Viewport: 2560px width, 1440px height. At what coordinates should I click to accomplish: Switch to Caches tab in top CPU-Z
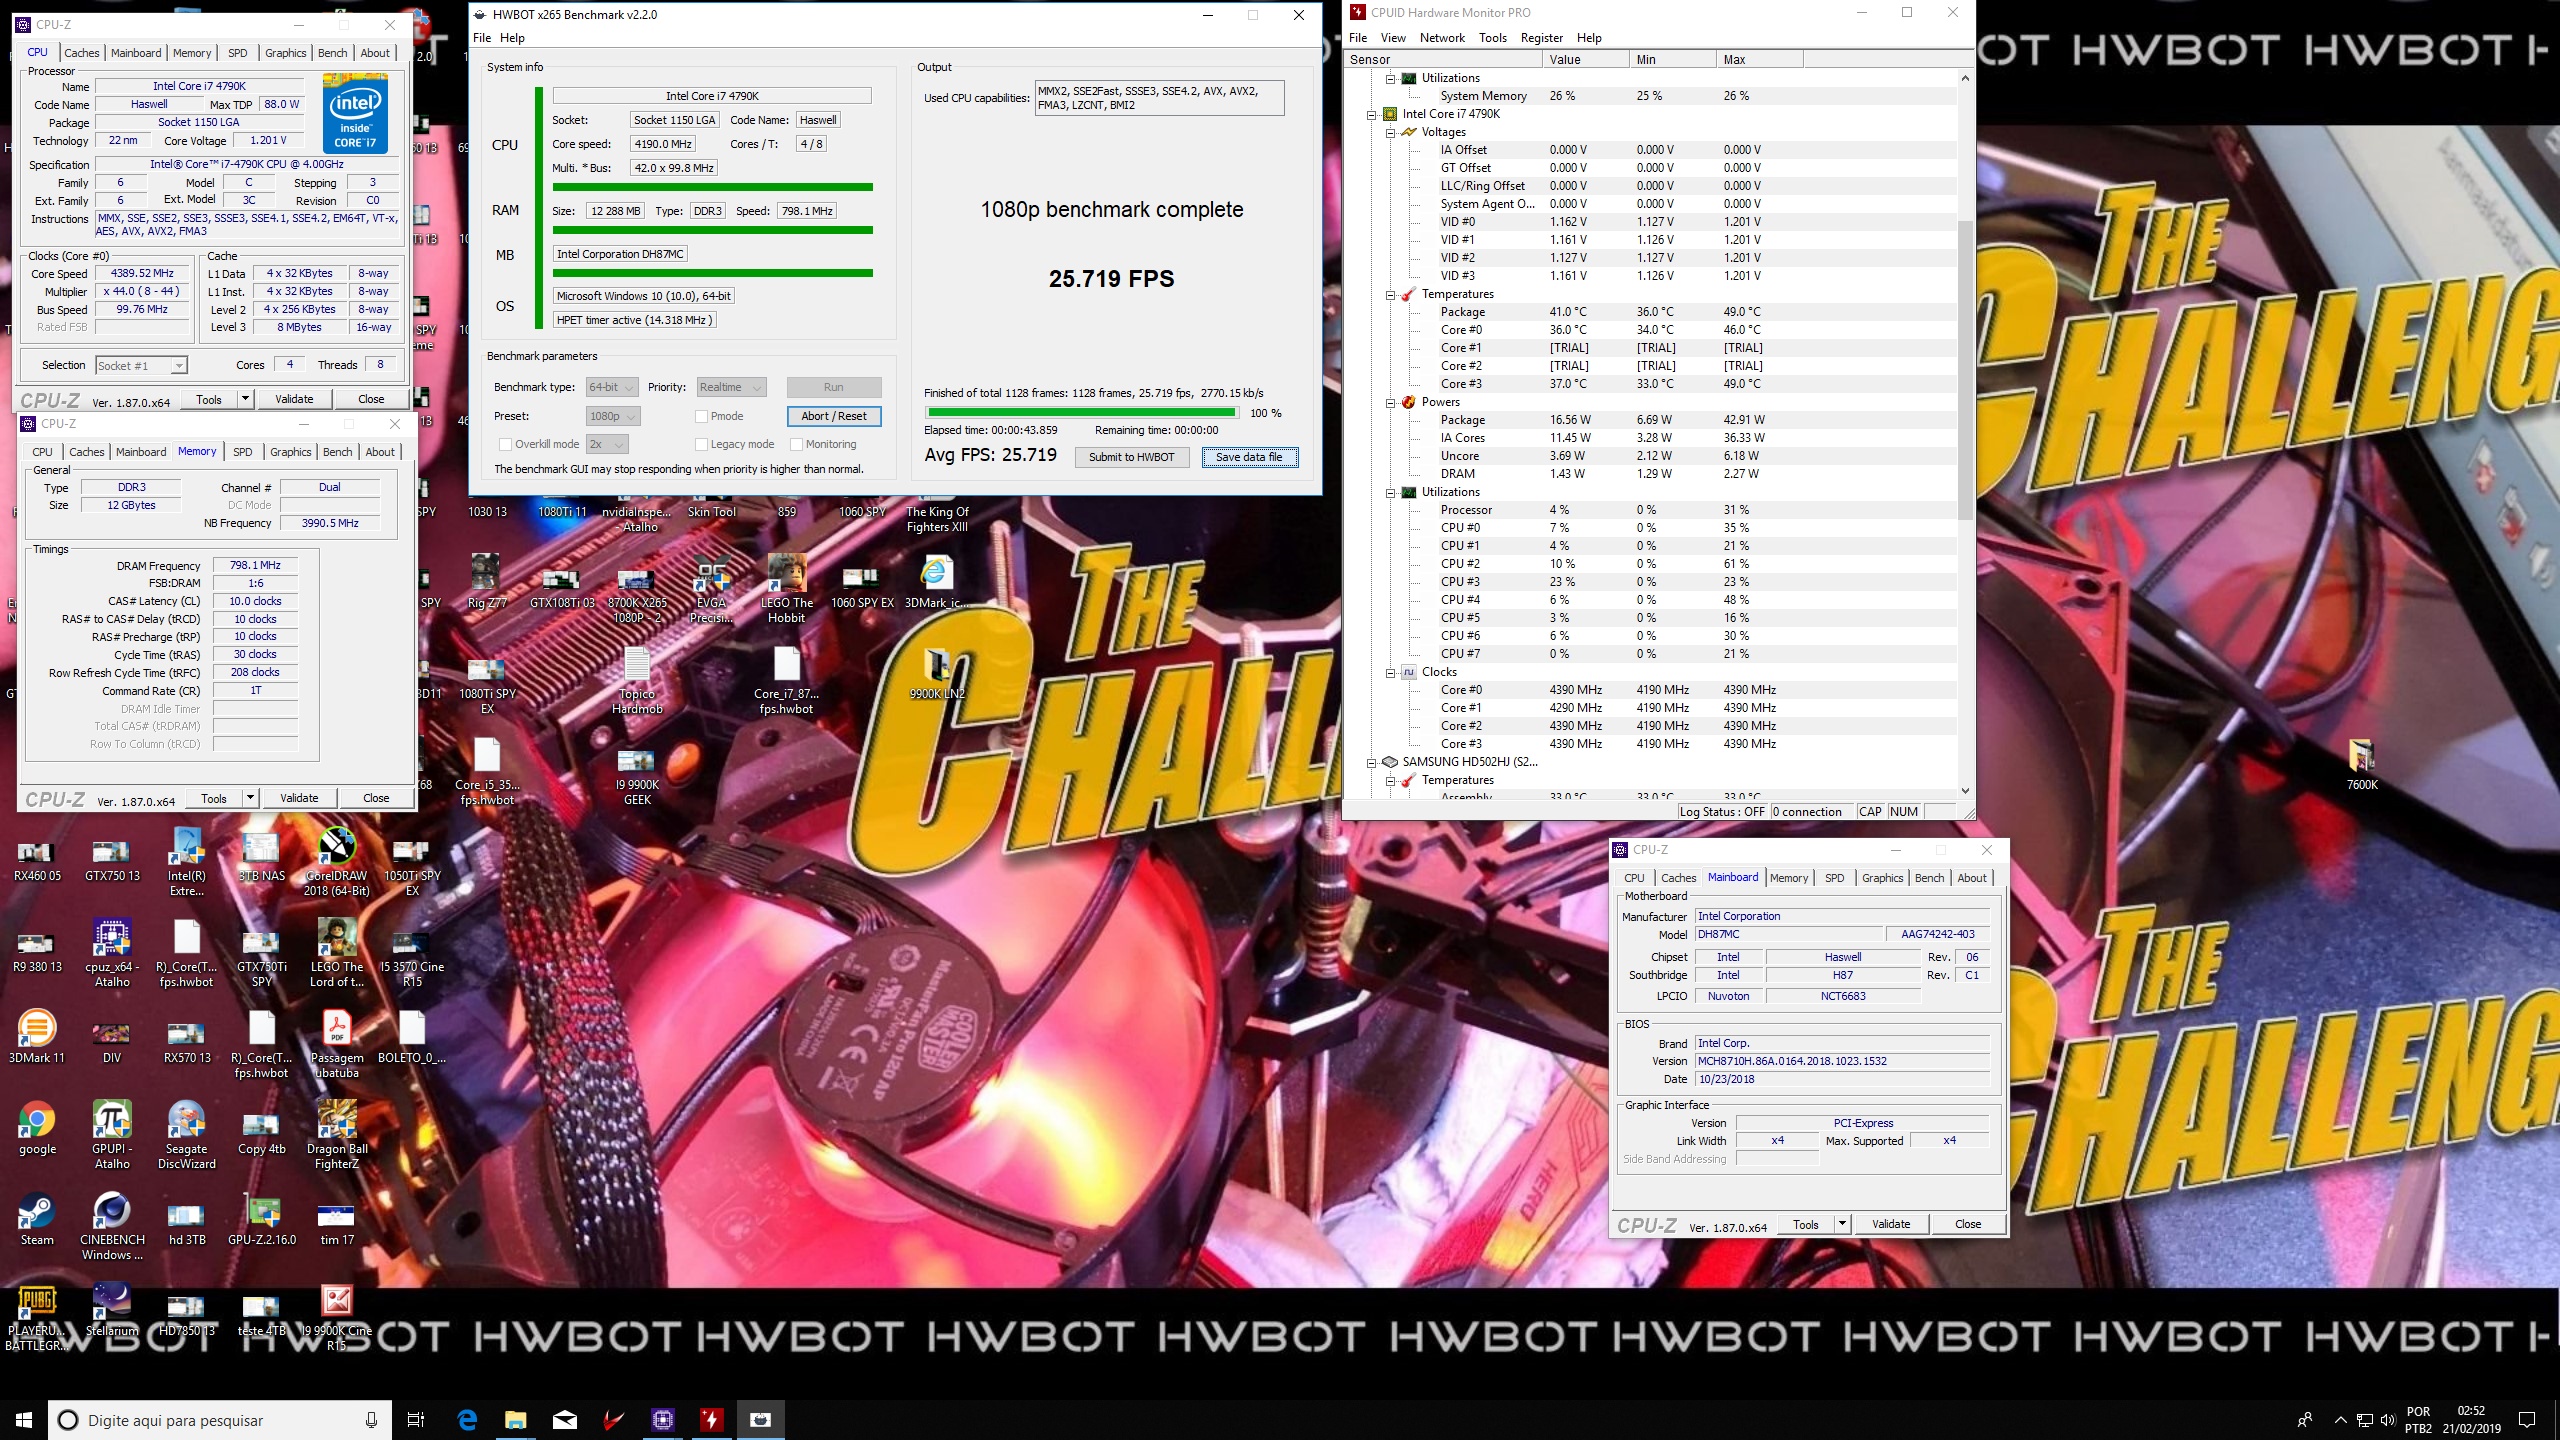tap(82, 53)
